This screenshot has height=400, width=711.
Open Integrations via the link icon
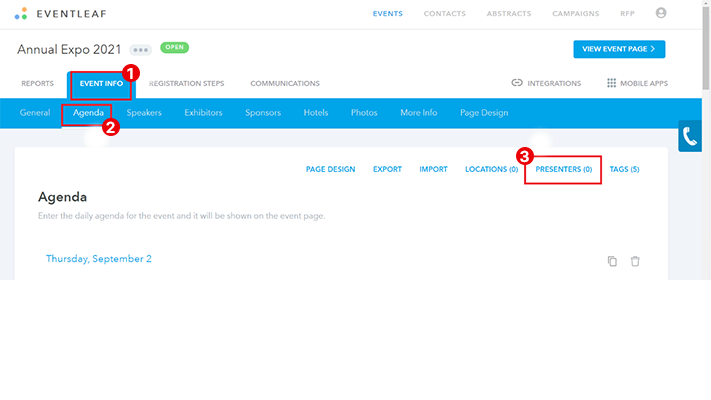click(x=517, y=83)
